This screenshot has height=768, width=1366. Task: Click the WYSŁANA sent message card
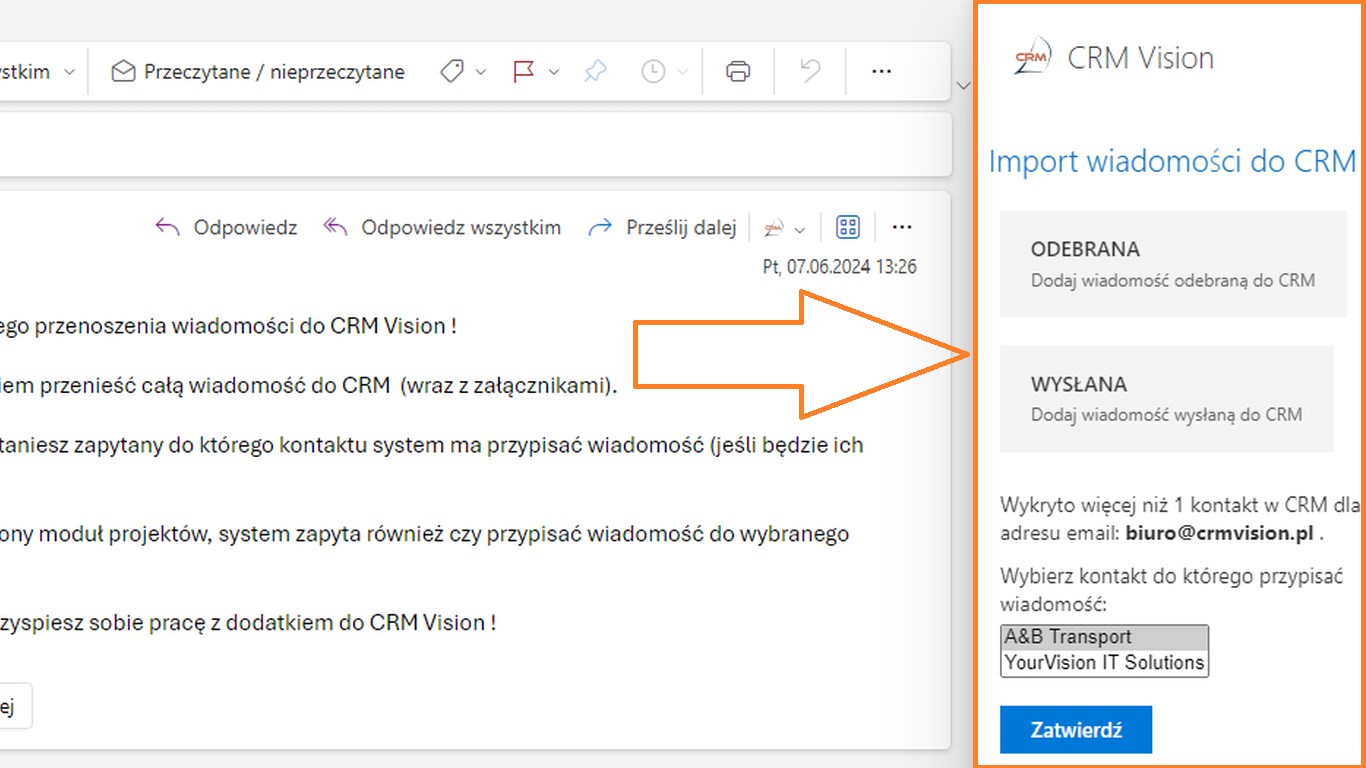pos(1167,399)
